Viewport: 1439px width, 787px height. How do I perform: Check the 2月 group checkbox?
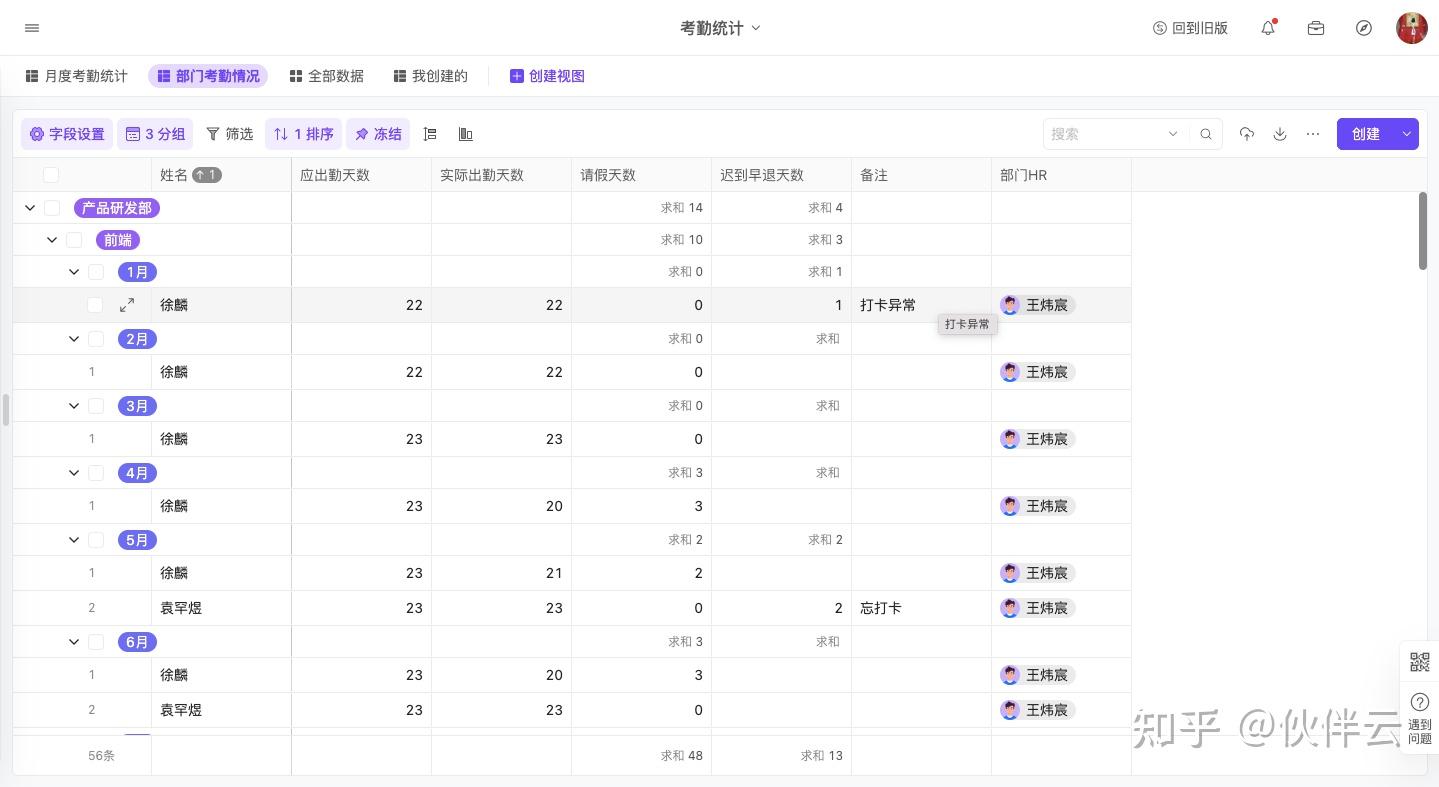tap(96, 339)
